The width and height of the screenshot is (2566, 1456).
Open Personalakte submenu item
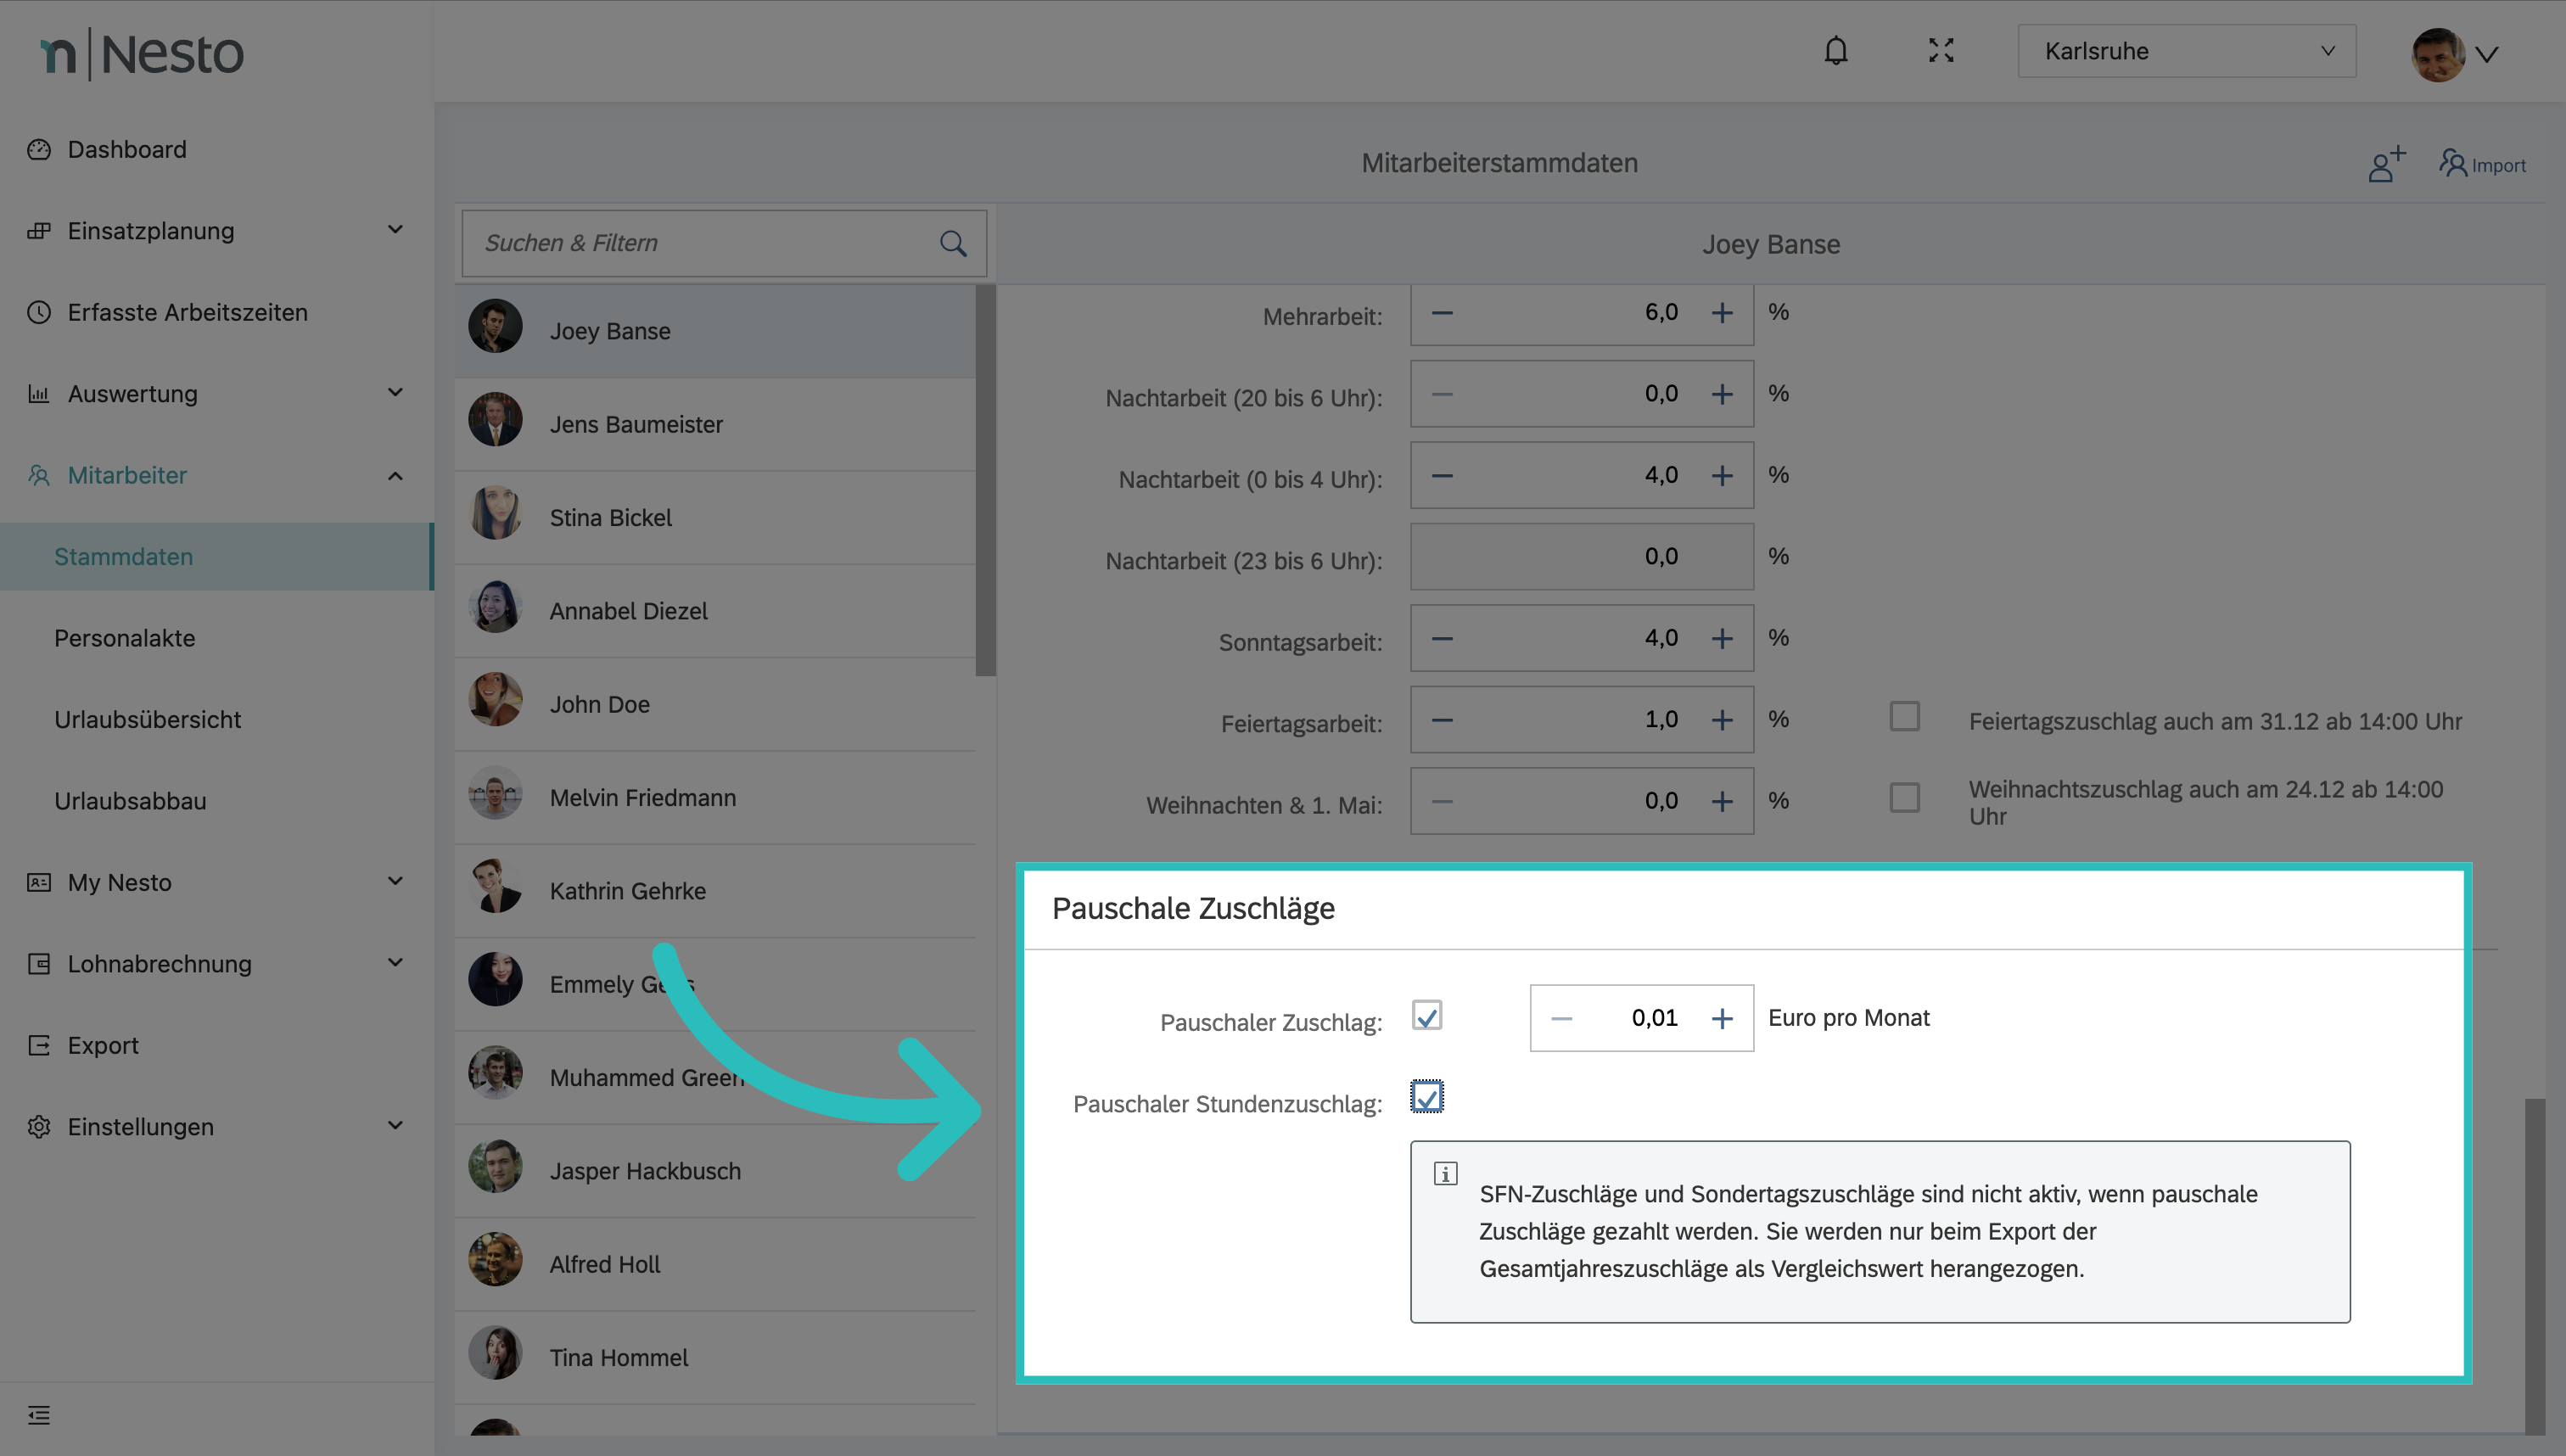(x=125, y=638)
